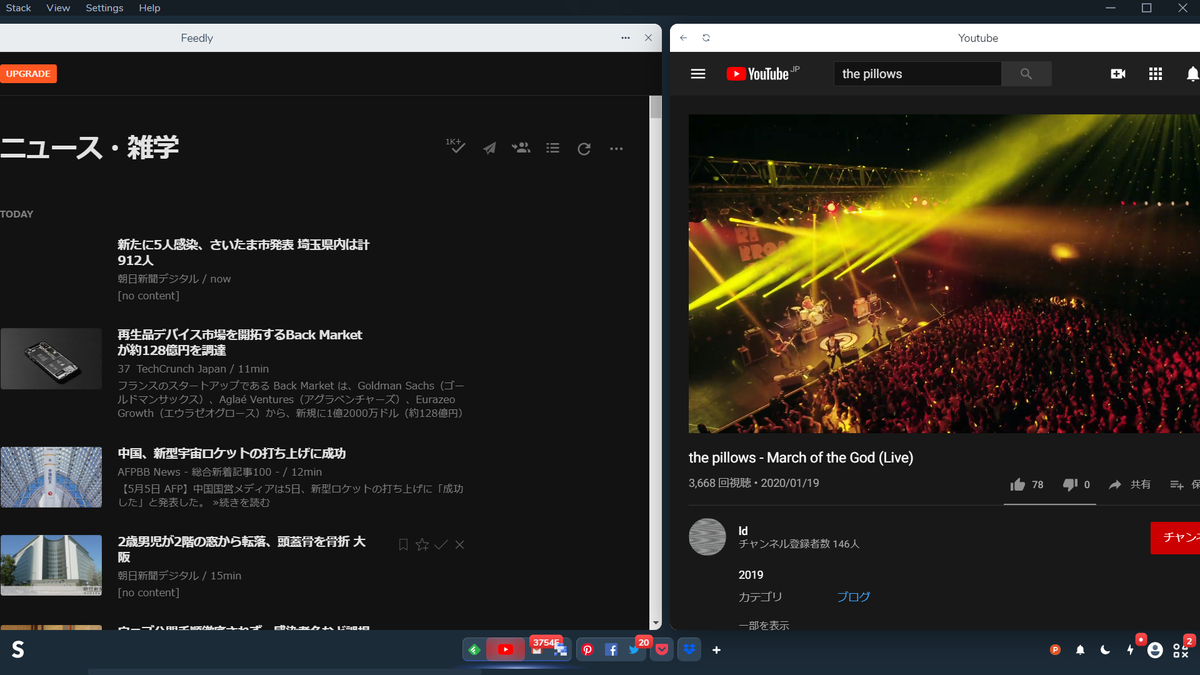The height and width of the screenshot is (675, 1200).
Task: Hide the 2歳男児 article
Action: [460, 545]
